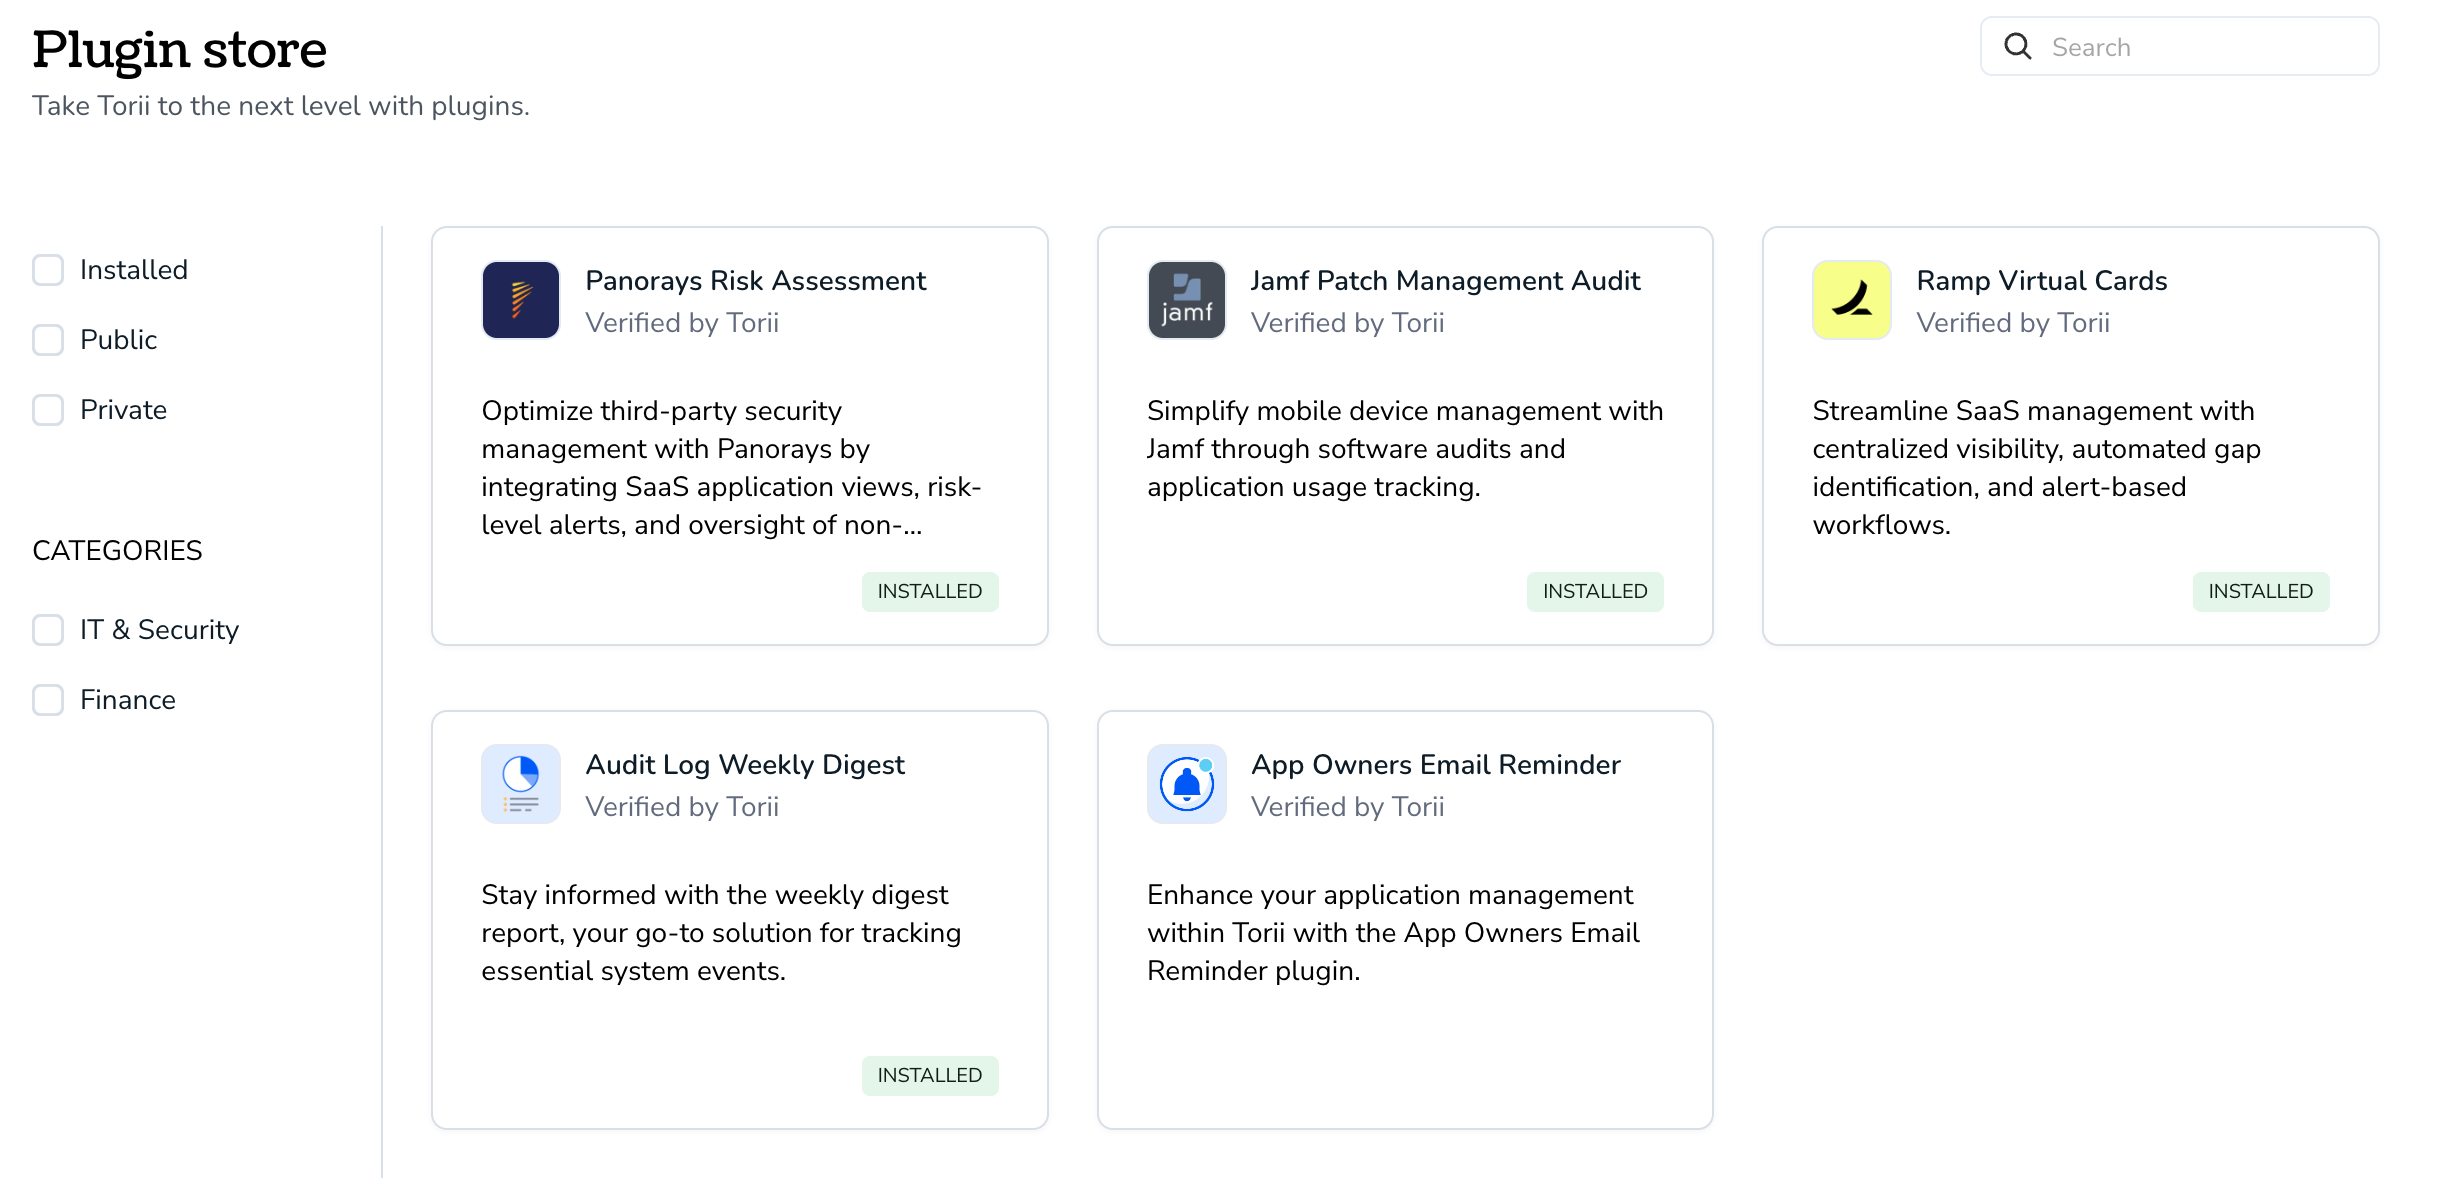
Task: Click 'Verified by Torii' under App Owners title
Action: point(1348,807)
